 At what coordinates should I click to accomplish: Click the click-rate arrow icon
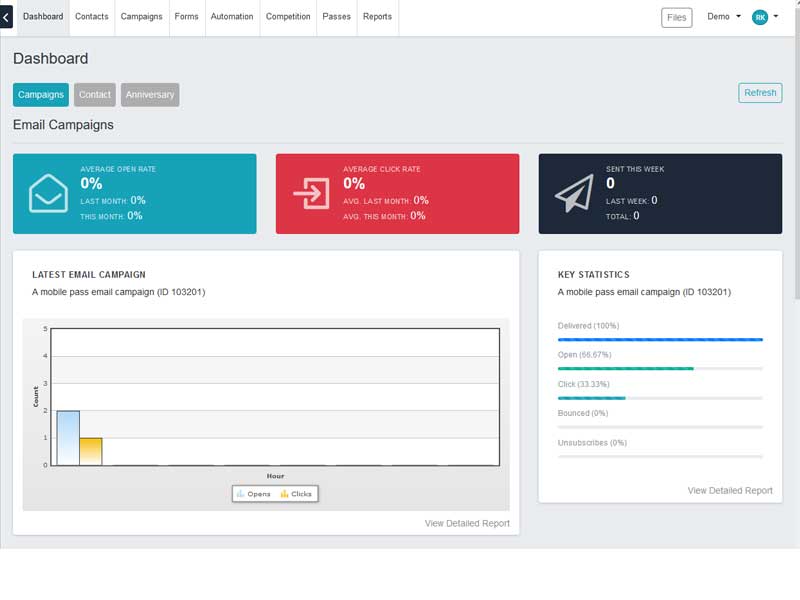click(311, 194)
